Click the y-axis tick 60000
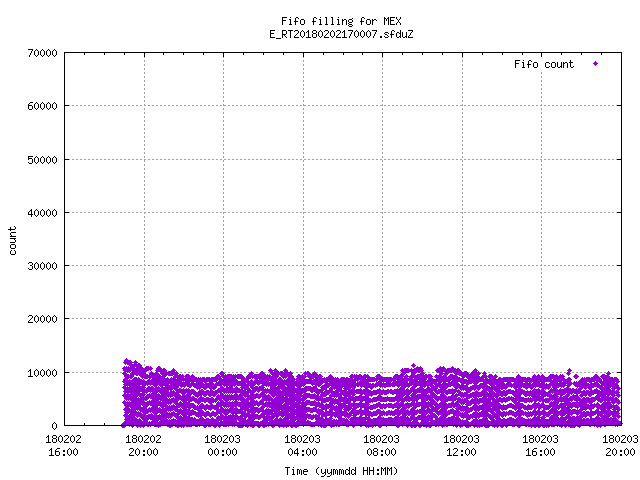The height and width of the screenshot is (480, 640). (x=42, y=106)
